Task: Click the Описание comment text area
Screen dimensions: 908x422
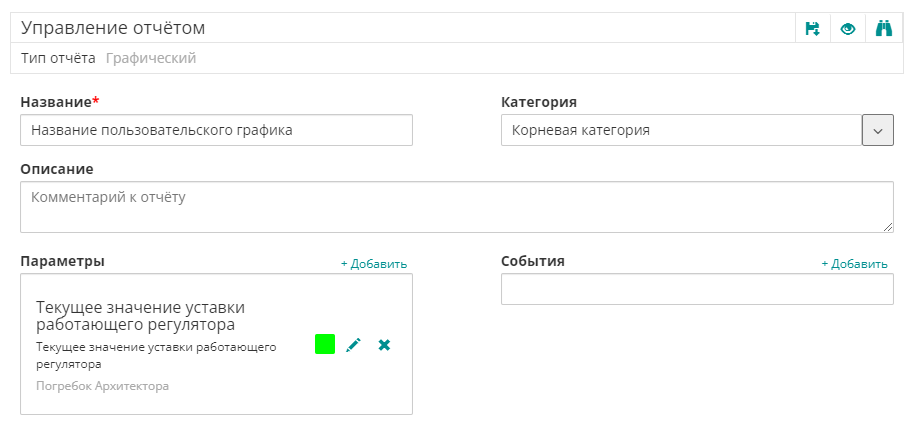Action: click(x=456, y=207)
